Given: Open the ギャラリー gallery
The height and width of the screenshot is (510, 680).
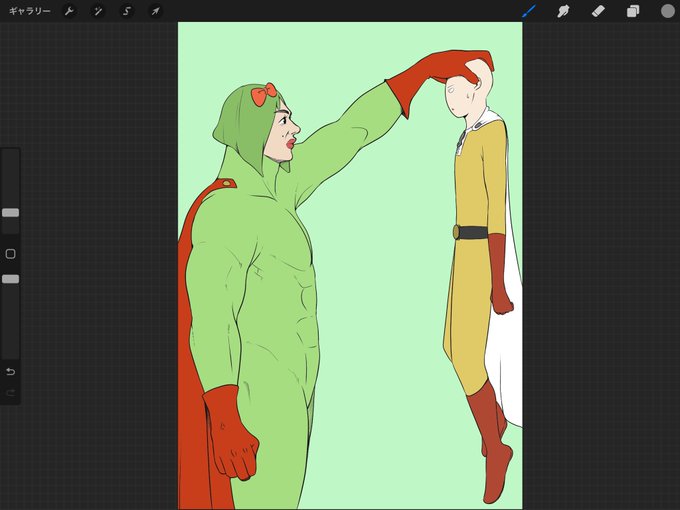Looking at the screenshot, I should pos(29,11).
